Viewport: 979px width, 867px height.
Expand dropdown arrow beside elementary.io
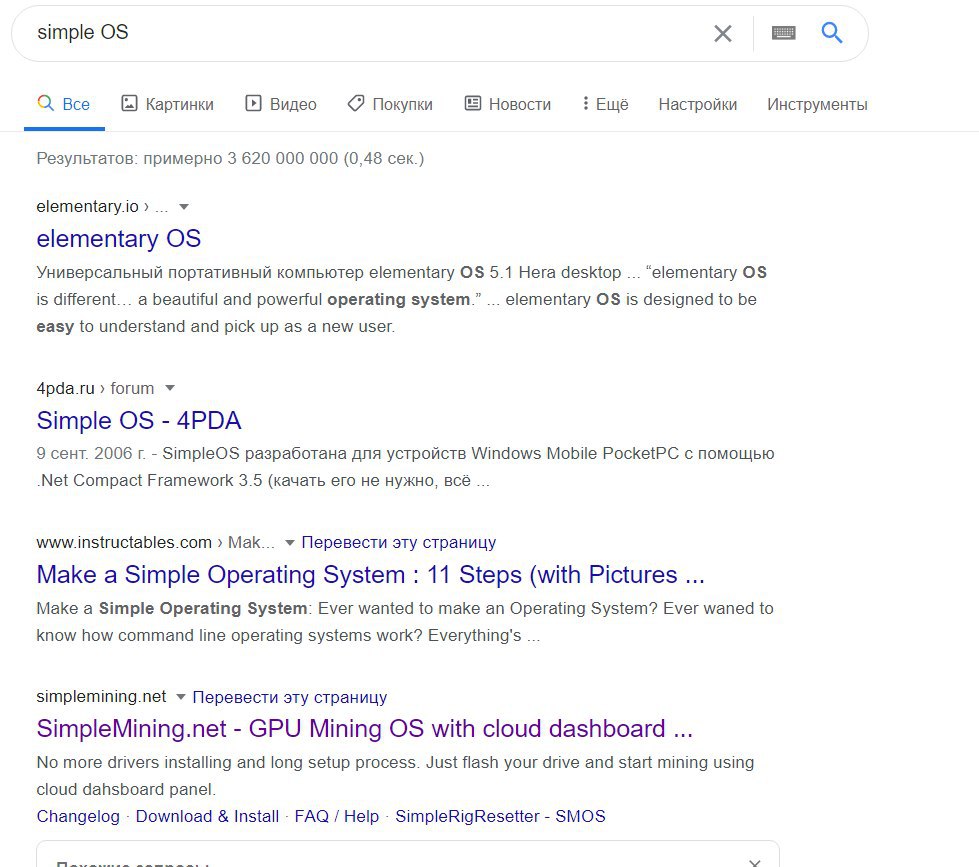coord(184,207)
